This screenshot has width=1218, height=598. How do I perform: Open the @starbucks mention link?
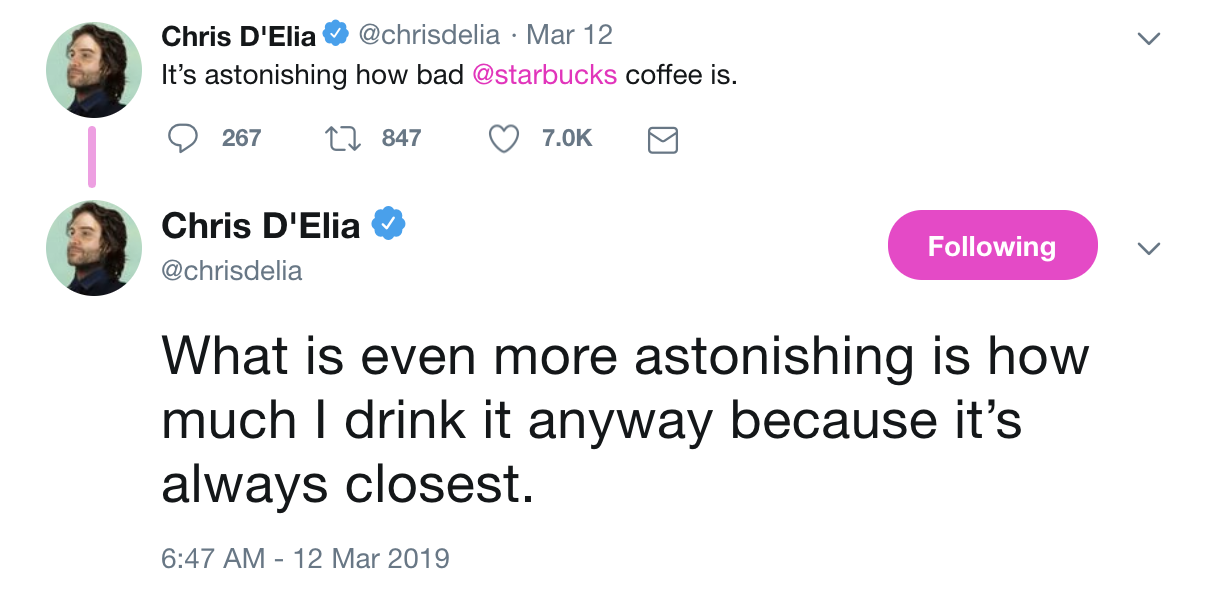[x=546, y=73]
